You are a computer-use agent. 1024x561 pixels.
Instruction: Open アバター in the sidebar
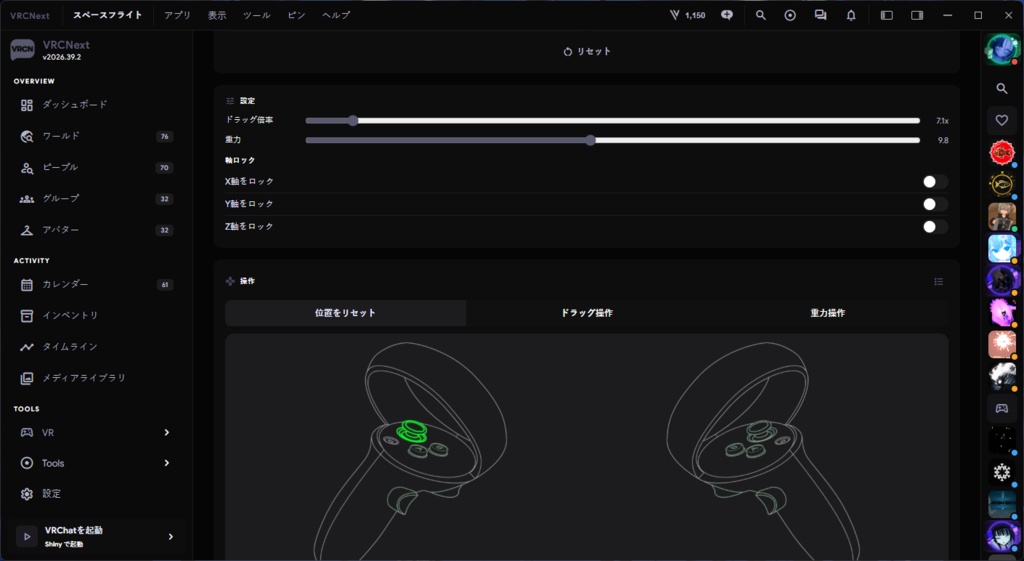95,230
